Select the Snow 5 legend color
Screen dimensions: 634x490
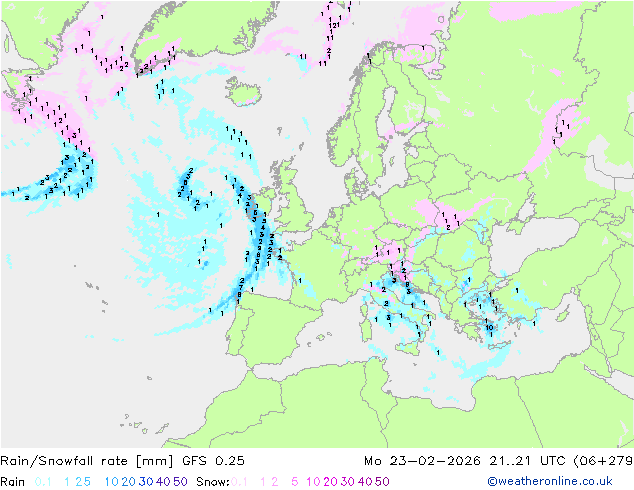(295, 482)
